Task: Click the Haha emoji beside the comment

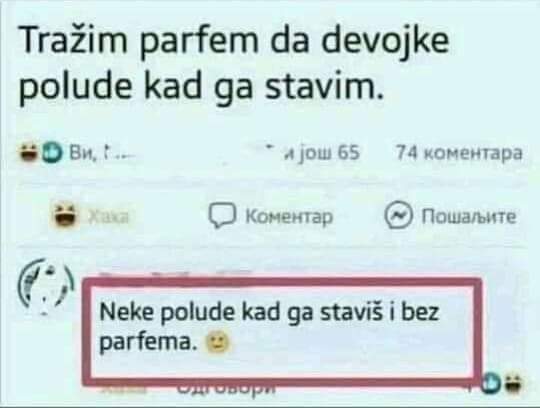Action: coord(514,383)
